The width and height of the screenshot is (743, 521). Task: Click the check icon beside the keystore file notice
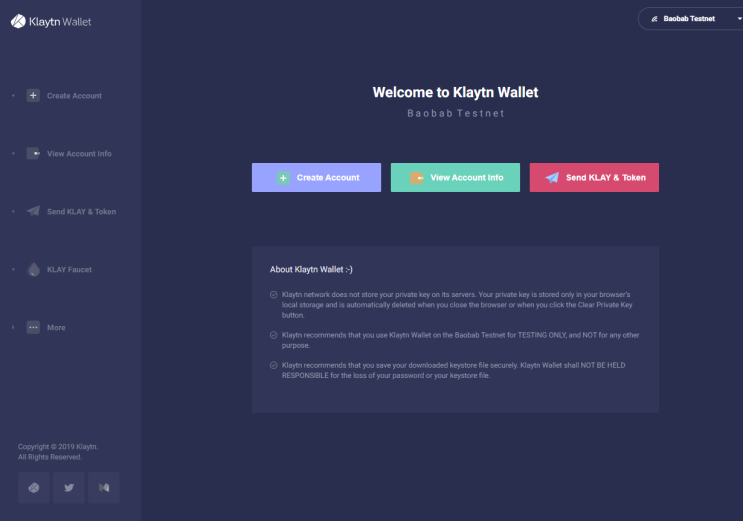click(x=273, y=365)
